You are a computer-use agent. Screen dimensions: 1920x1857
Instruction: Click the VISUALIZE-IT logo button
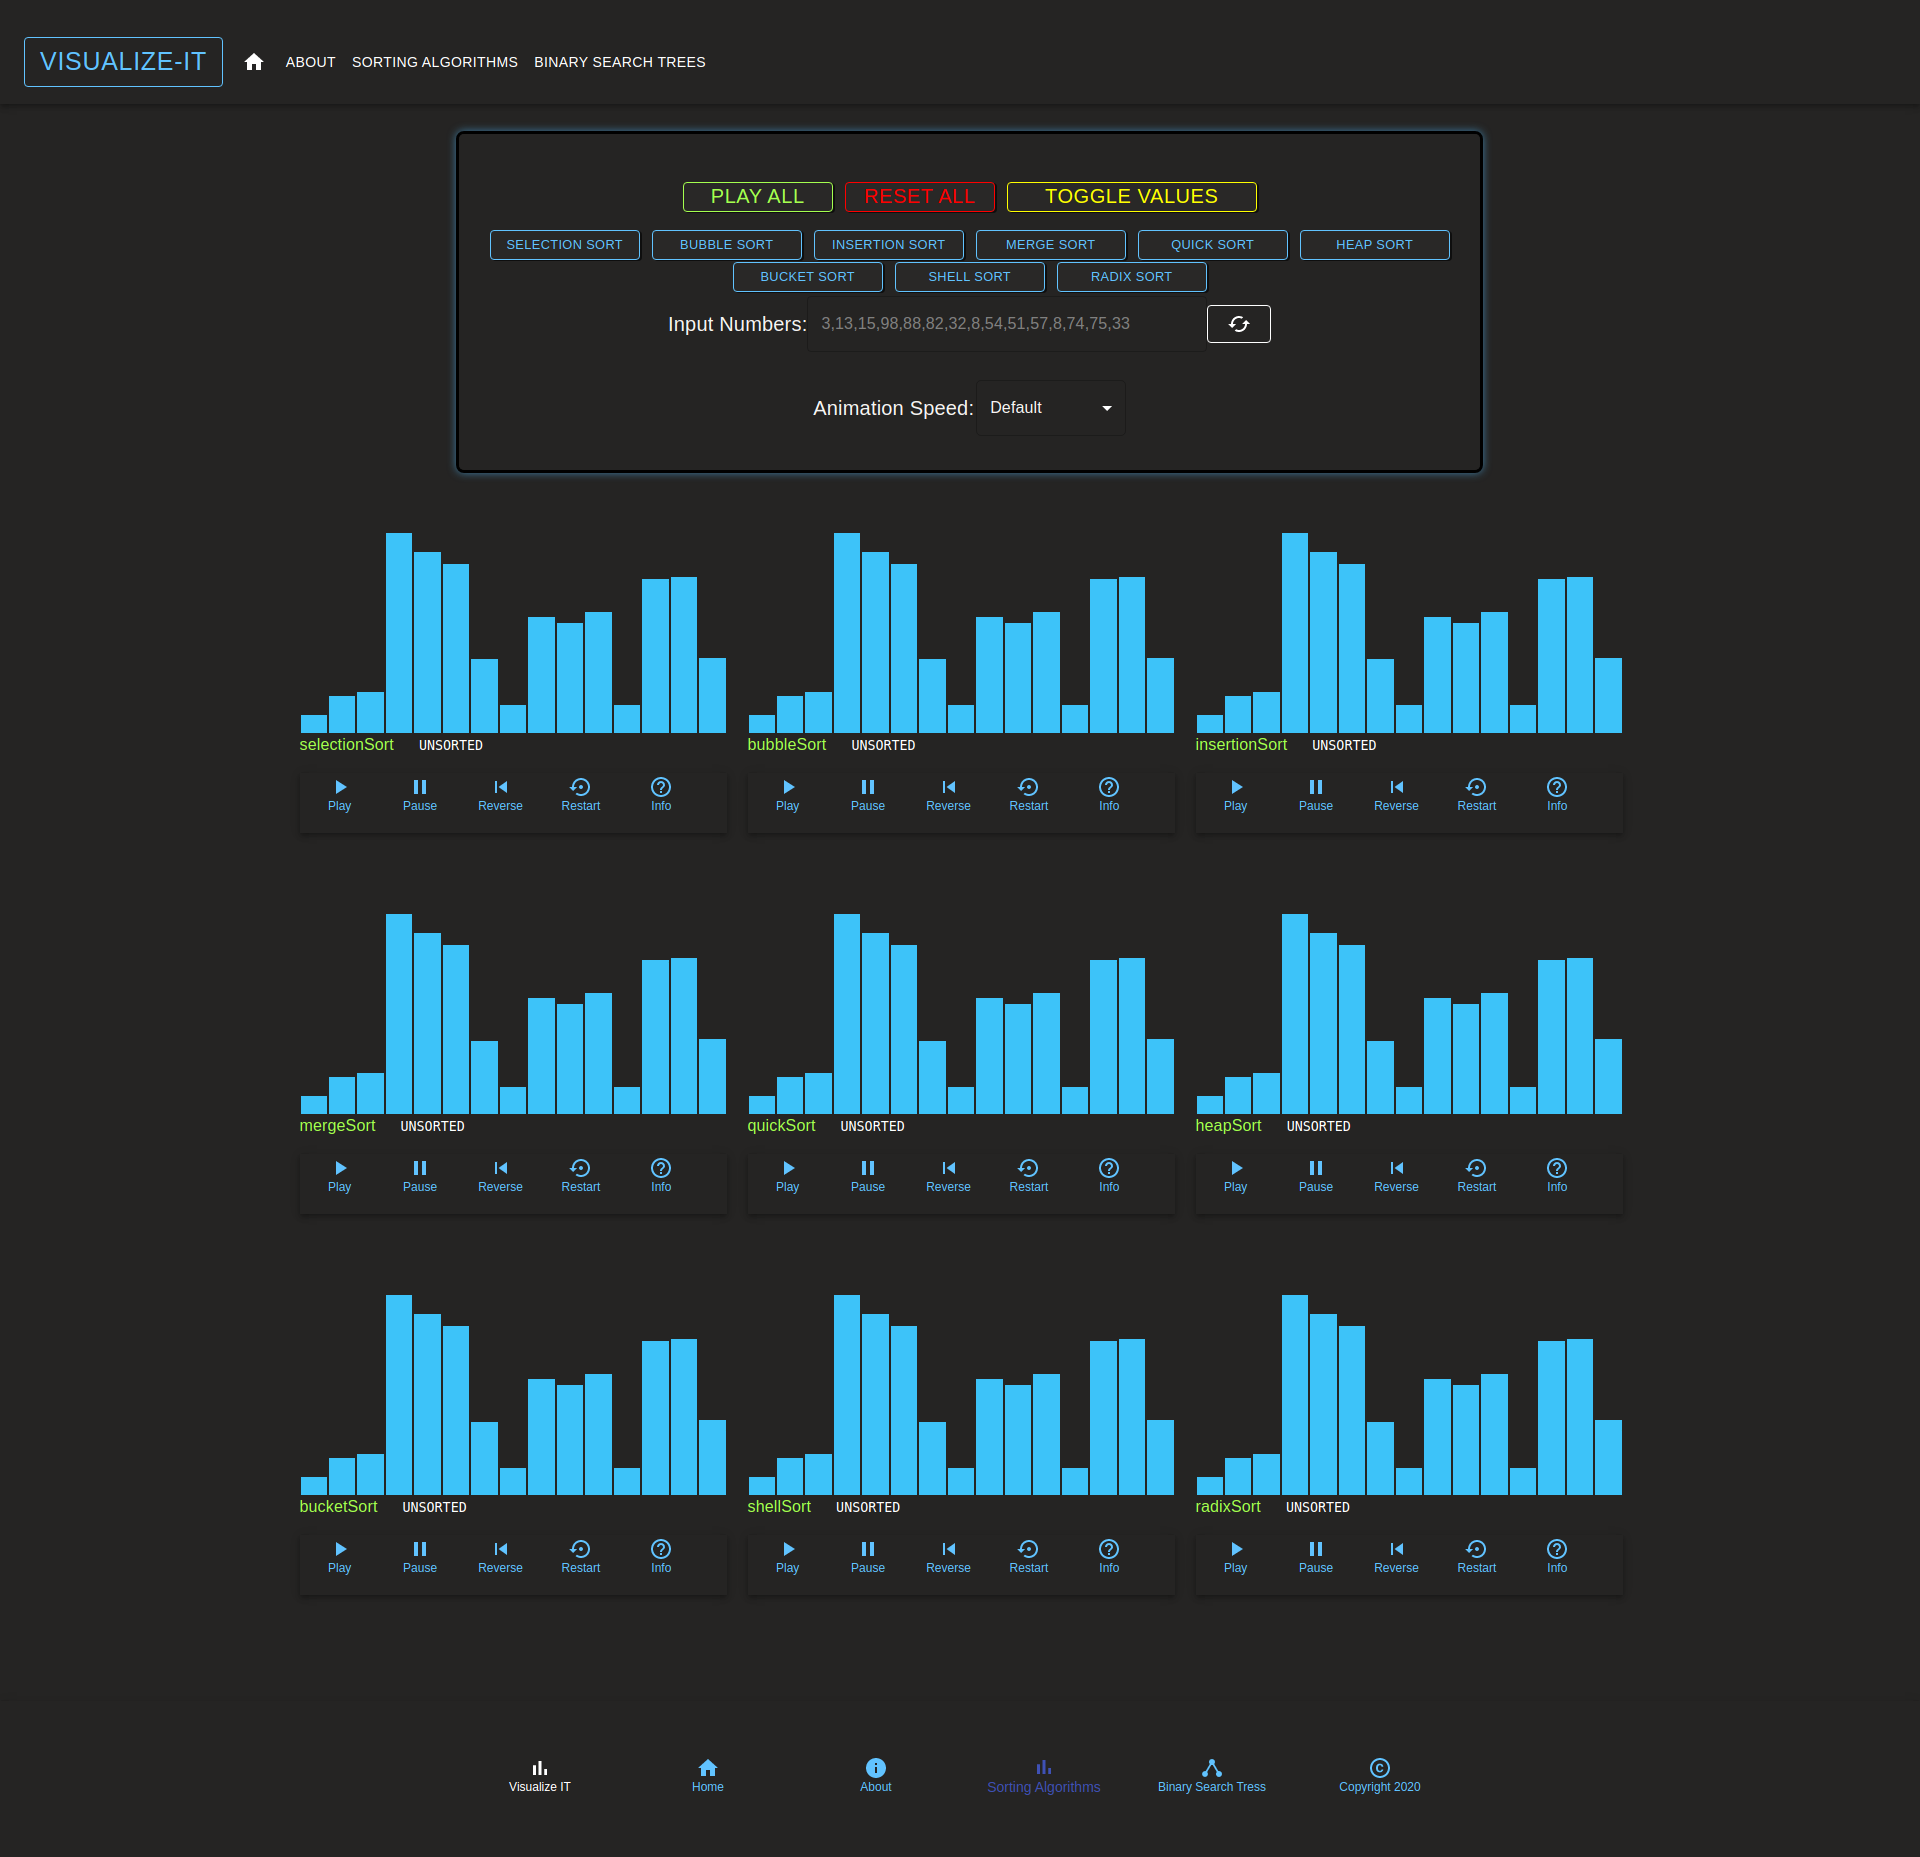[123, 62]
